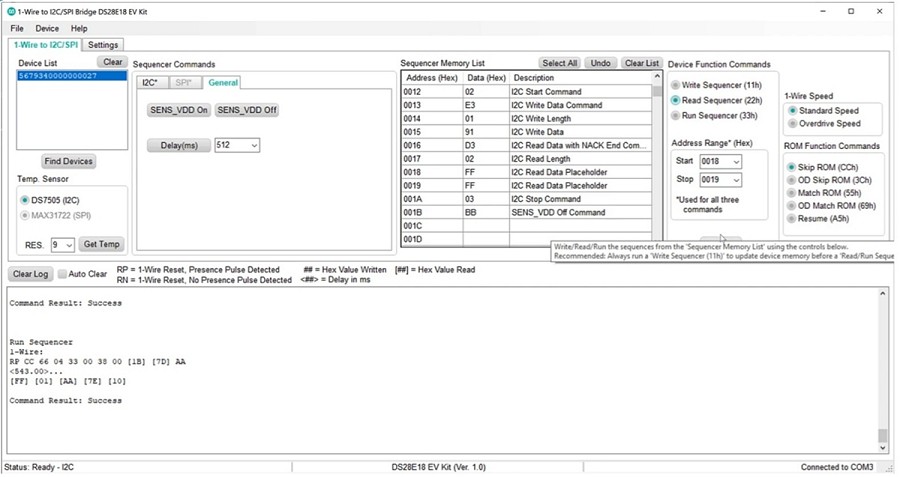Select Write Sequencer (11h) radio option
900x477 pixels.
[x=676, y=85]
